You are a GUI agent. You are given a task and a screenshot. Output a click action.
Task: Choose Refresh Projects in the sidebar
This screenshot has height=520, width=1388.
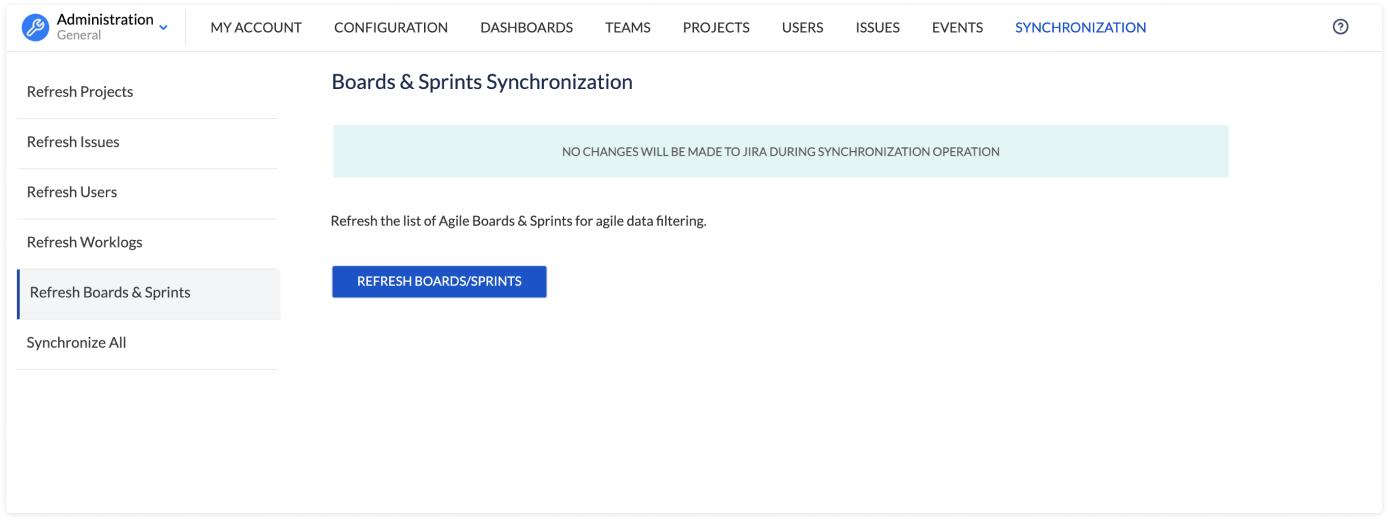click(x=80, y=92)
